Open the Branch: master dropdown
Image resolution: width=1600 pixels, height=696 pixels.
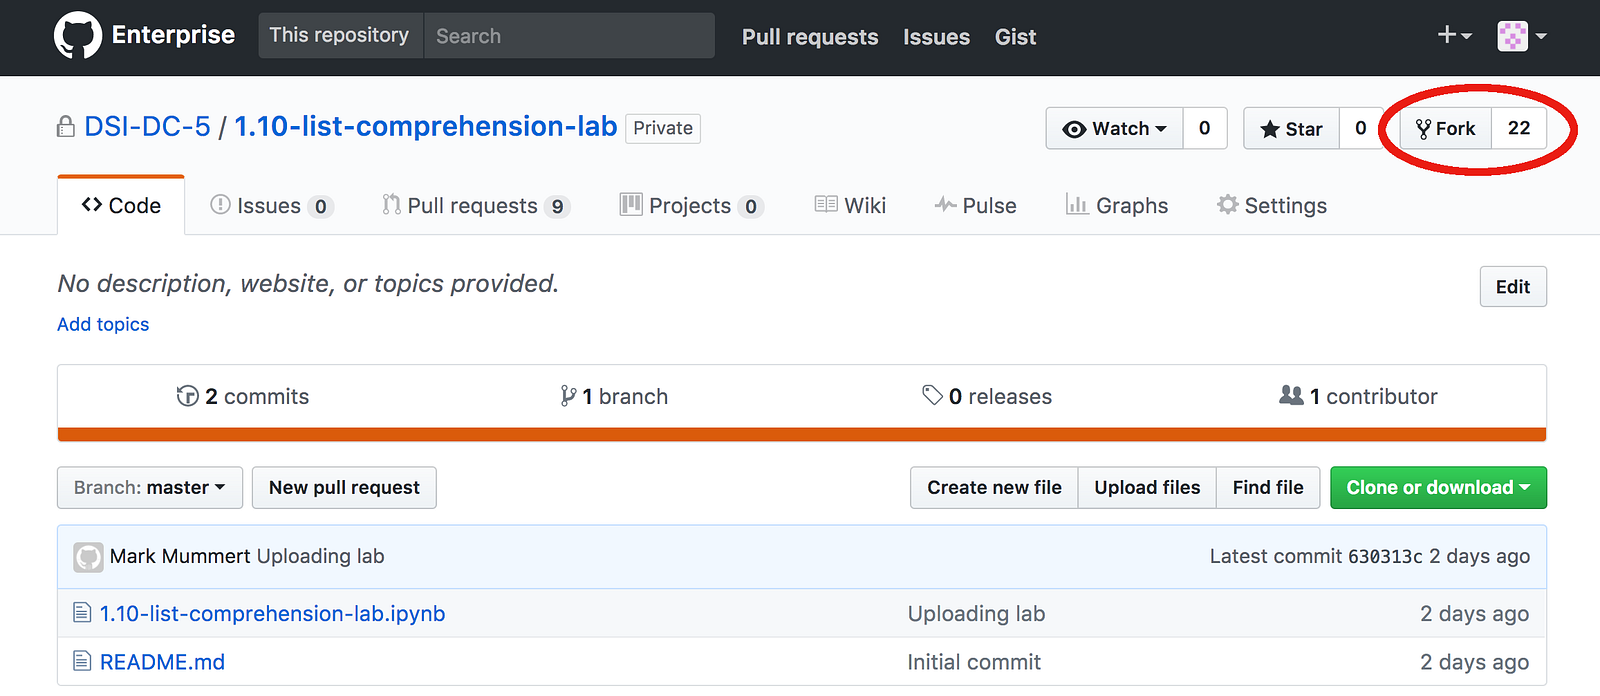(x=149, y=488)
